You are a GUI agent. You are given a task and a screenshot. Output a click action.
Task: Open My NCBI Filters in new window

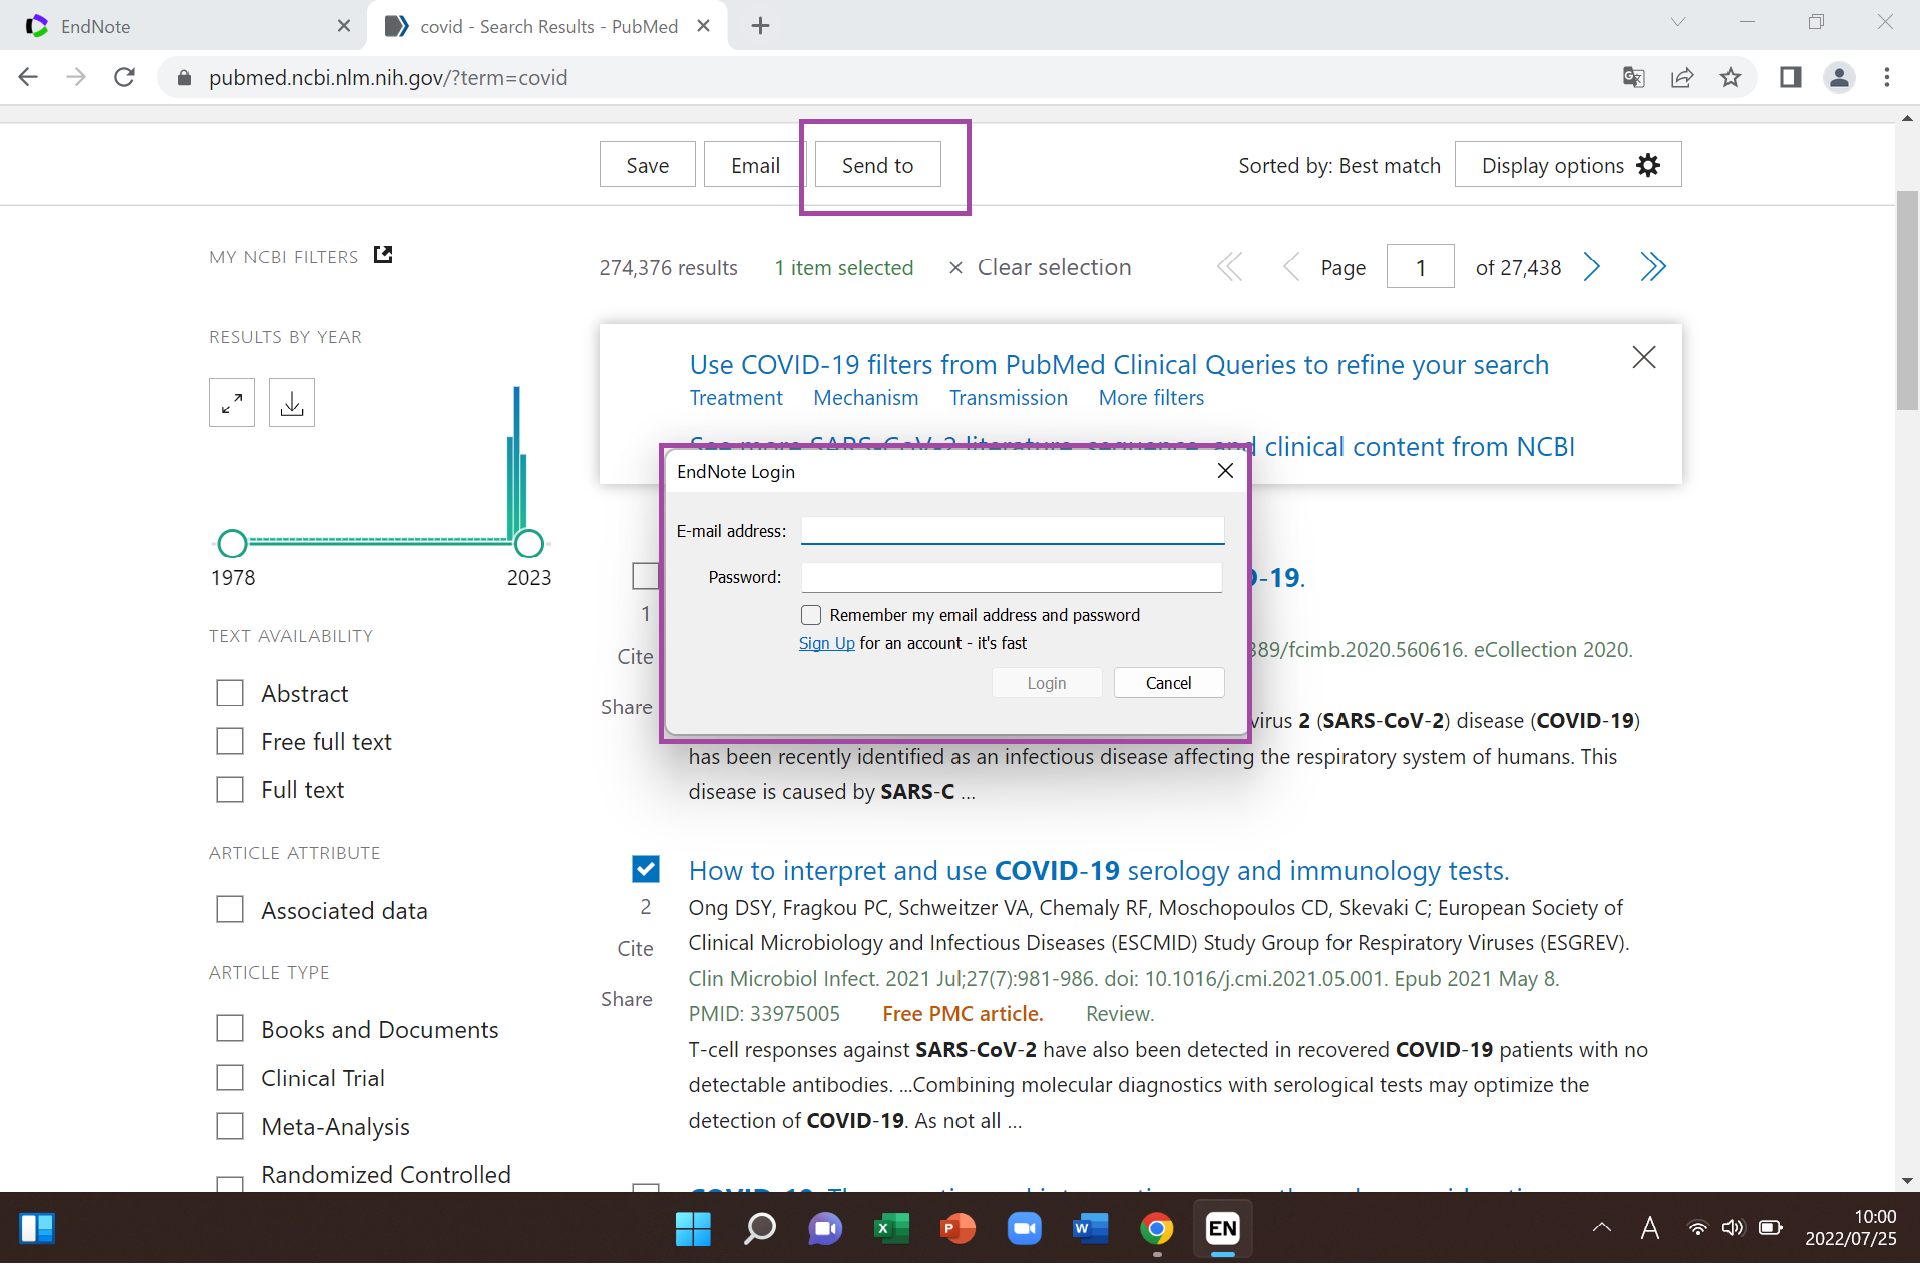[x=383, y=255]
